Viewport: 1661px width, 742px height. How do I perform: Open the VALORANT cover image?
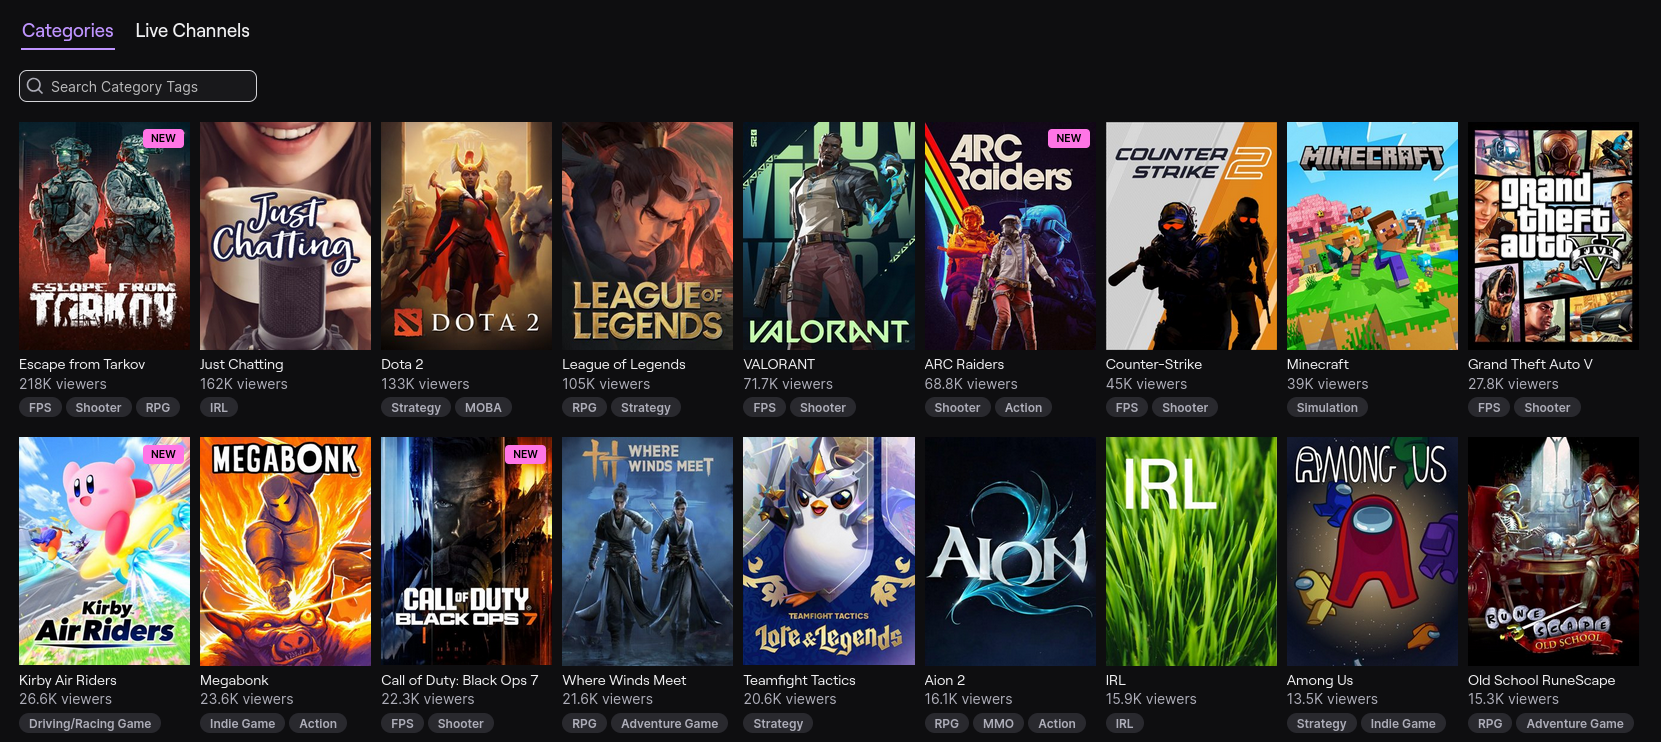[829, 236]
